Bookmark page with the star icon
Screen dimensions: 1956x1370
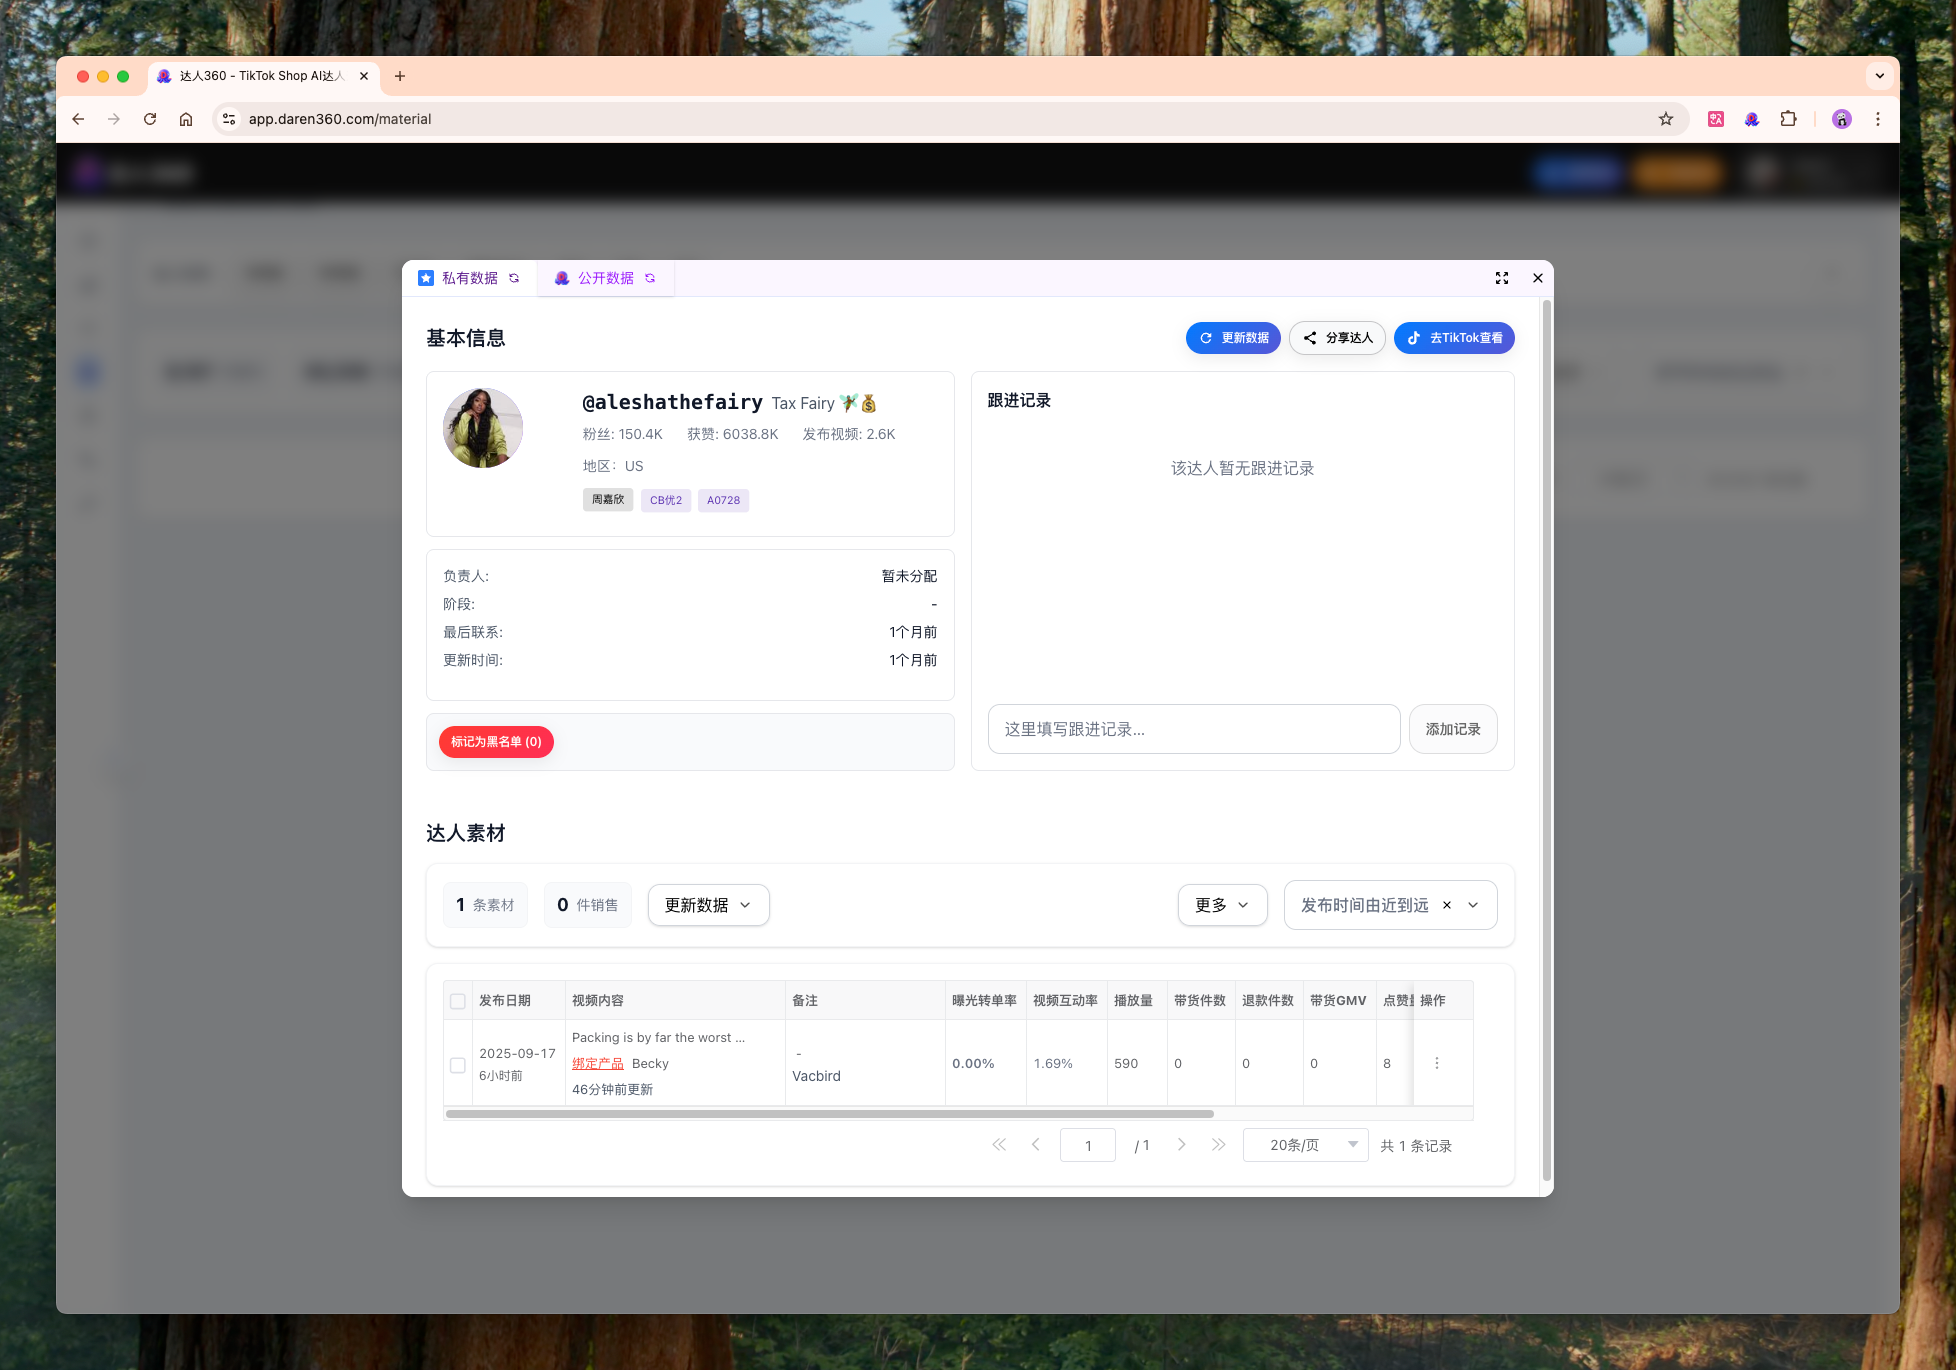coord(1665,119)
